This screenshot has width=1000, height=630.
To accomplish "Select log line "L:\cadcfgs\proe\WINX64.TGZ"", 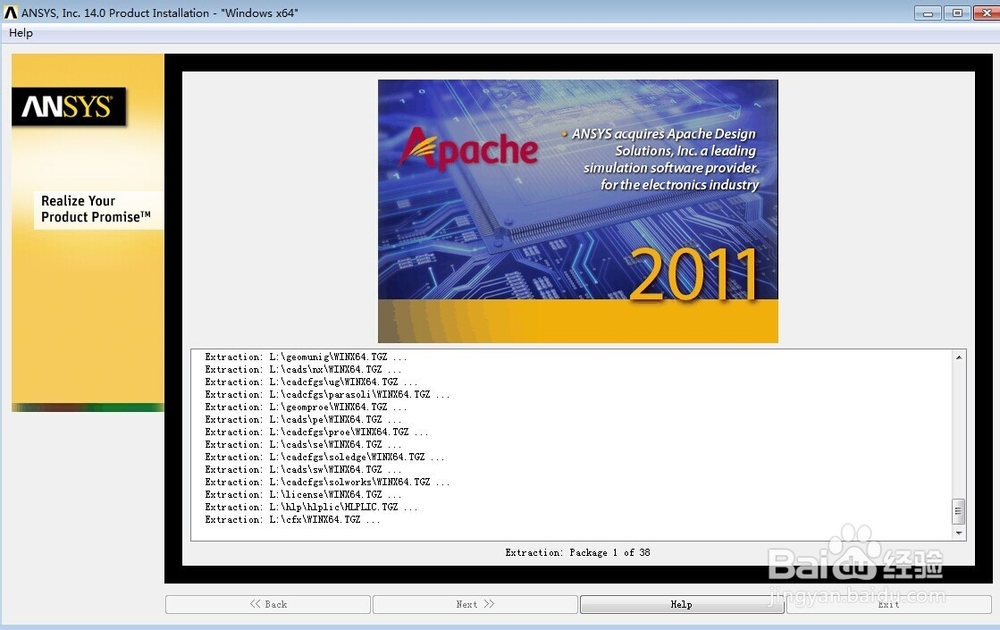I will 316,432.
